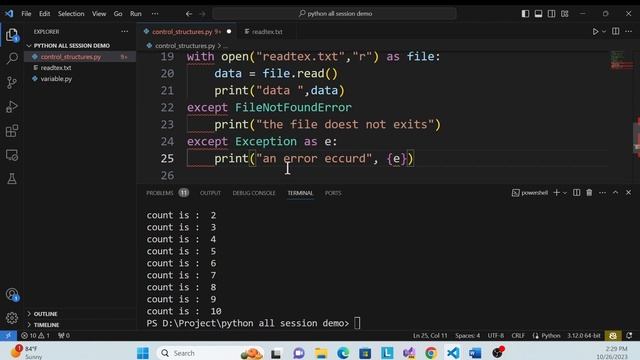This screenshot has width=640, height=360.
Task: Switch to Debug Console tab
Action: pyautogui.click(x=254, y=193)
